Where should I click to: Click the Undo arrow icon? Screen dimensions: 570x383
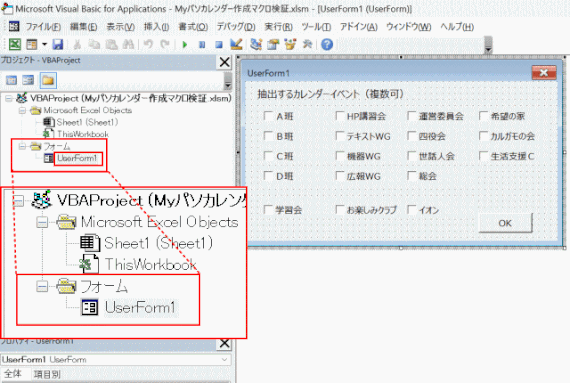tap(148, 44)
